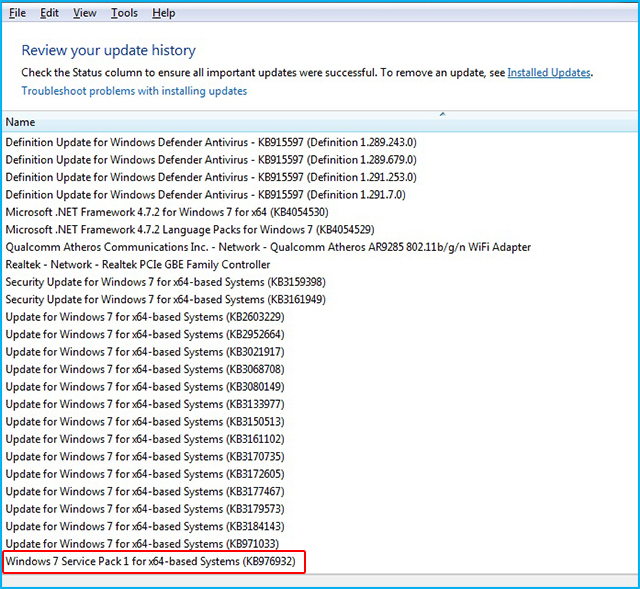The image size is (640, 589).
Task: Select Update KB3150513 row
Action: (145, 422)
